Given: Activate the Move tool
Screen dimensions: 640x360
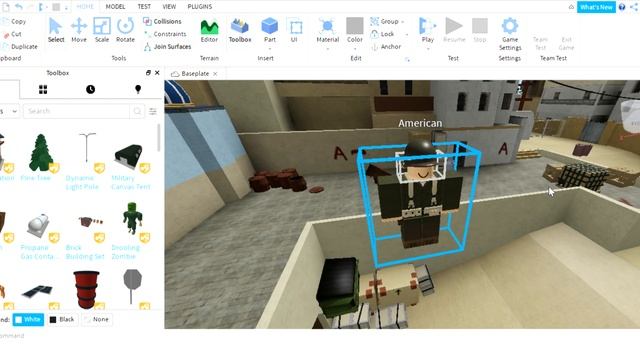Looking at the screenshot, I should [78, 30].
